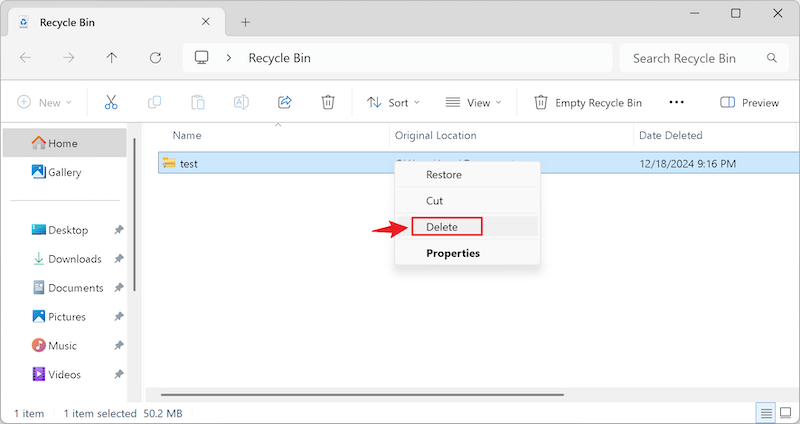Refresh the Recycle Bin view
Image resolution: width=800 pixels, height=424 pixels.
tap(155, 58)
